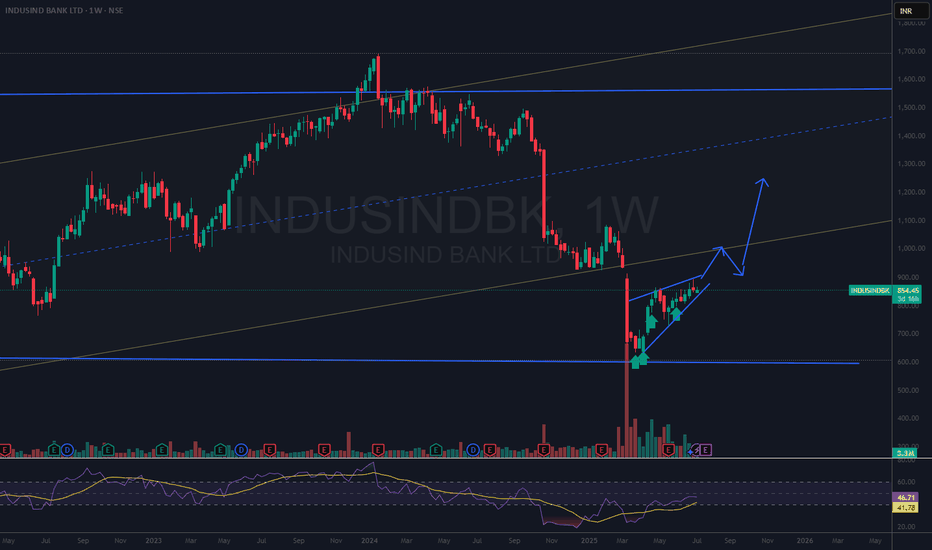Open the green earnings marker near January 2023

coord(162,450)
